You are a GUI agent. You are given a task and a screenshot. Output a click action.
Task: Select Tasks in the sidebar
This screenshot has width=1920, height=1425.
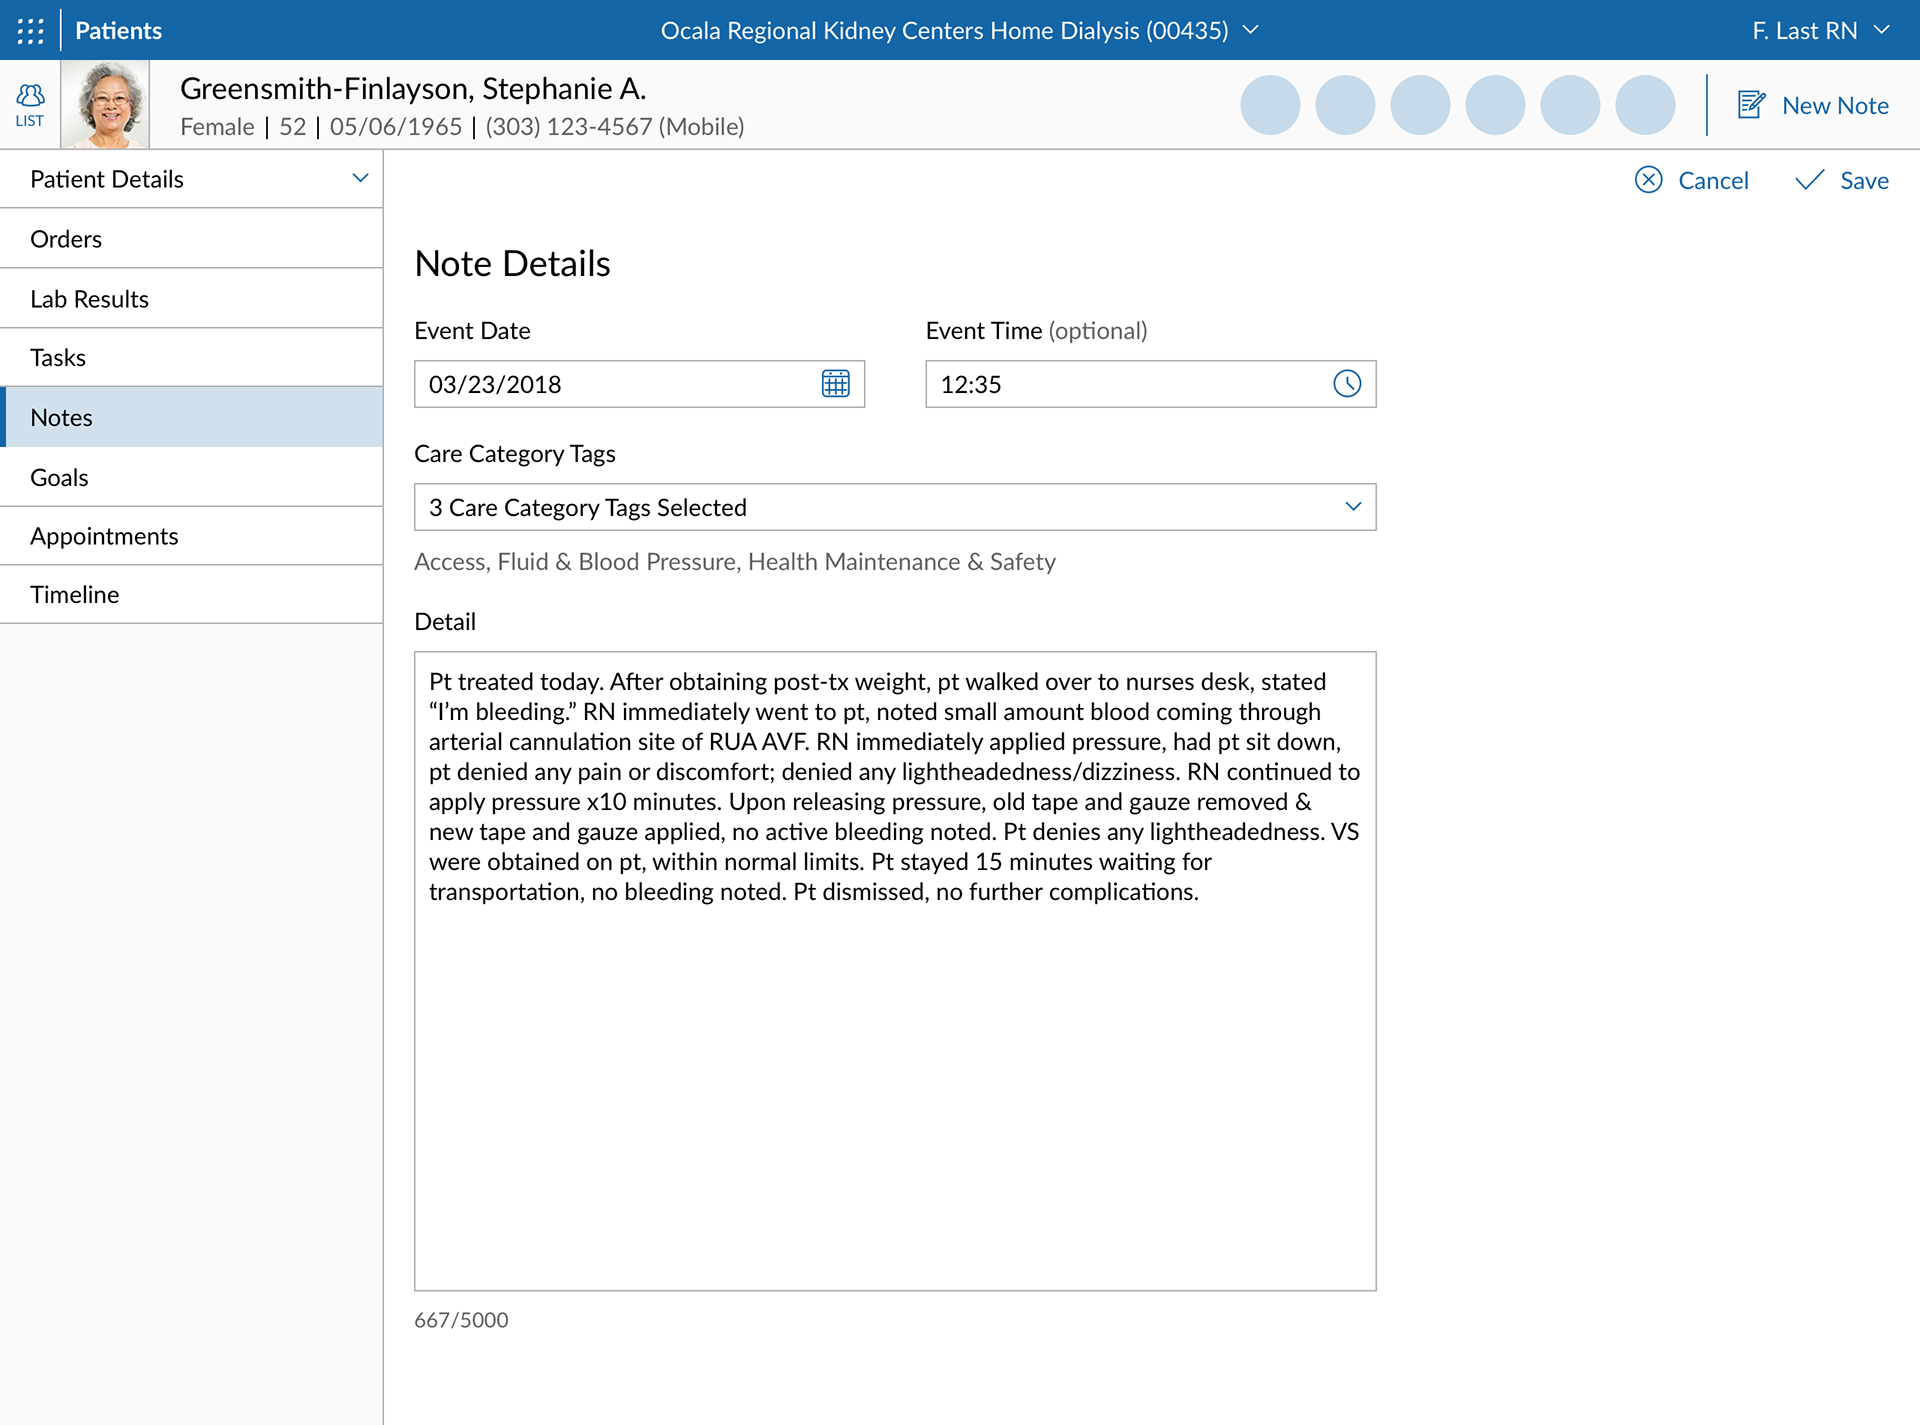(191, 357)
